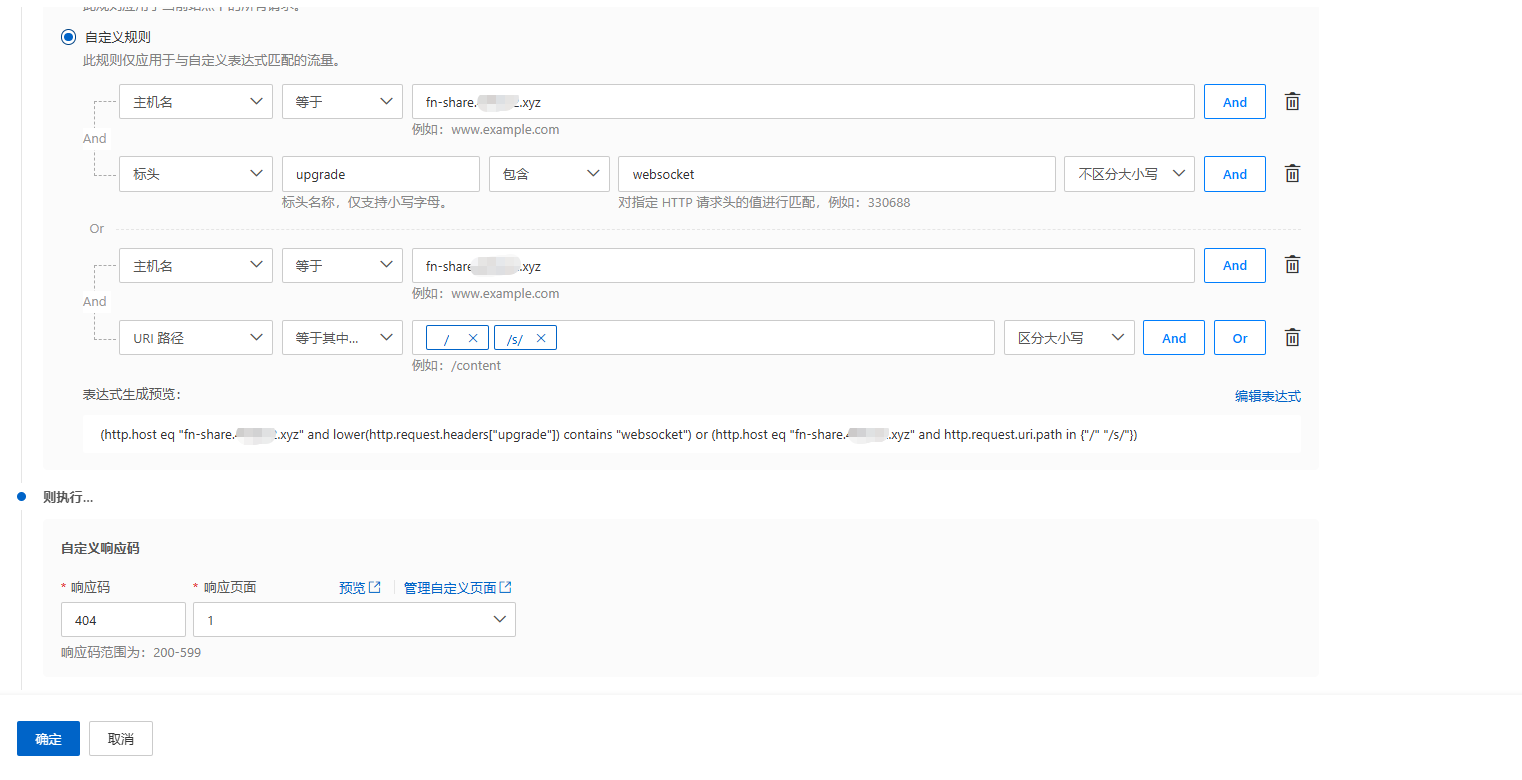Open the URI 路径 field dropdown
1522x780 pixels.
click(x=196, y=338)
